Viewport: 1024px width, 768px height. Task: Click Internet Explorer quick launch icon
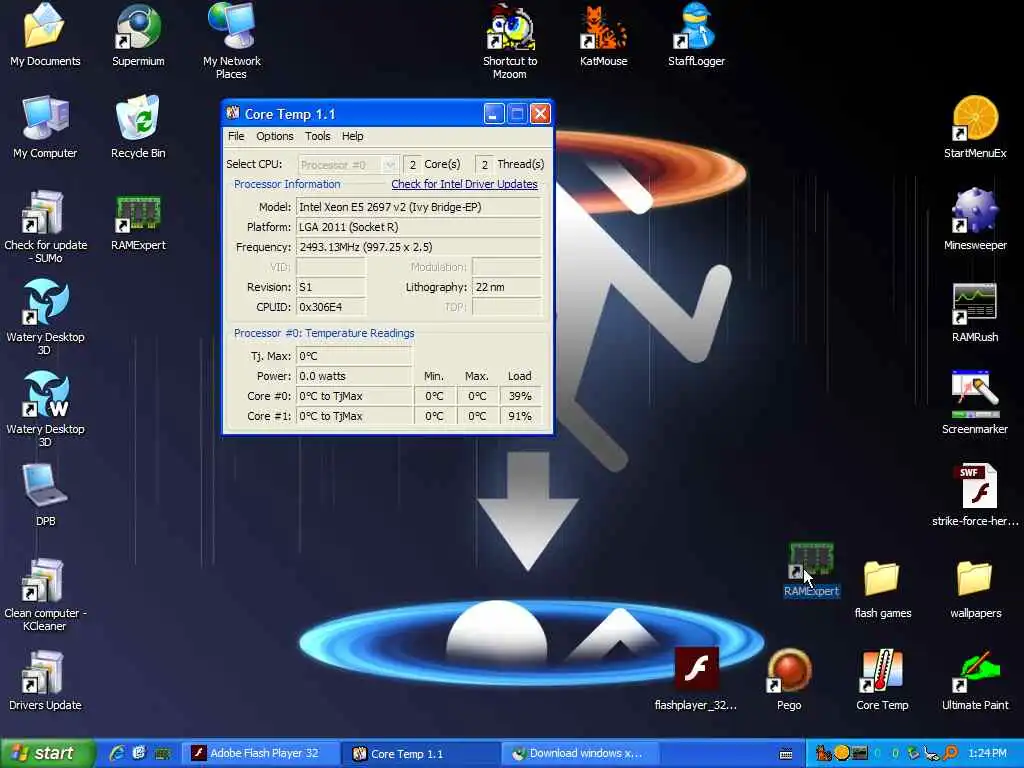click(x=118, y=753)
